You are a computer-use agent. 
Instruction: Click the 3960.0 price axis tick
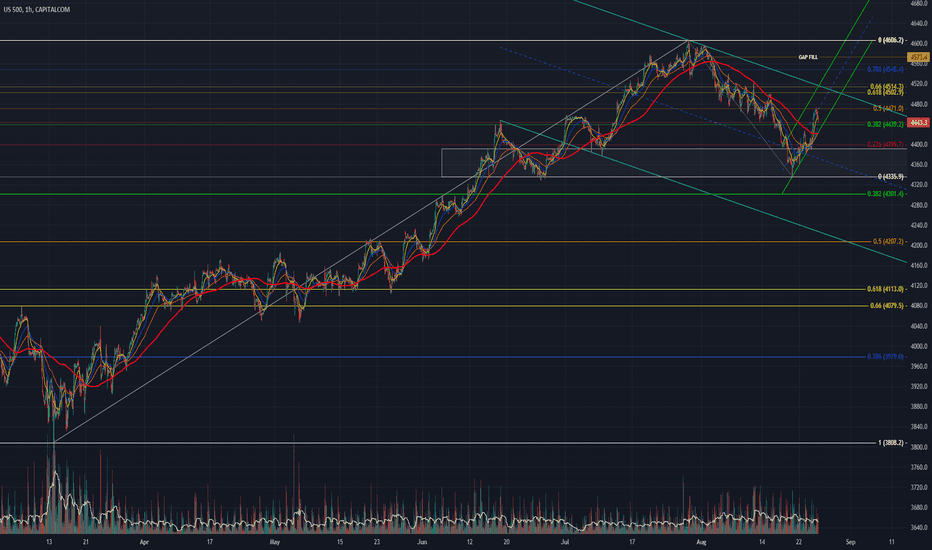[918, 366]
